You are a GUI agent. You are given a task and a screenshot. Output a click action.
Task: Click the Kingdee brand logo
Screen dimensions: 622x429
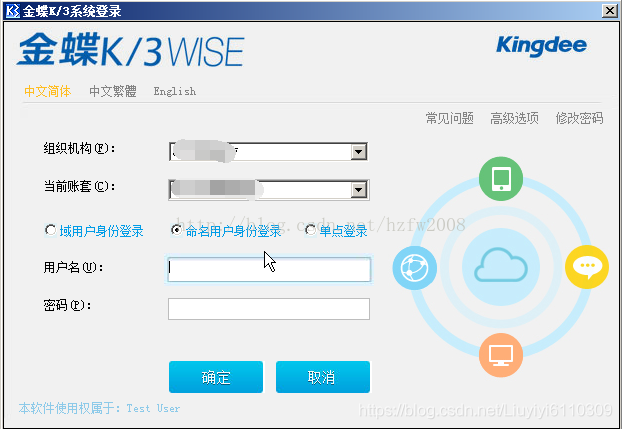pos(541,46)
